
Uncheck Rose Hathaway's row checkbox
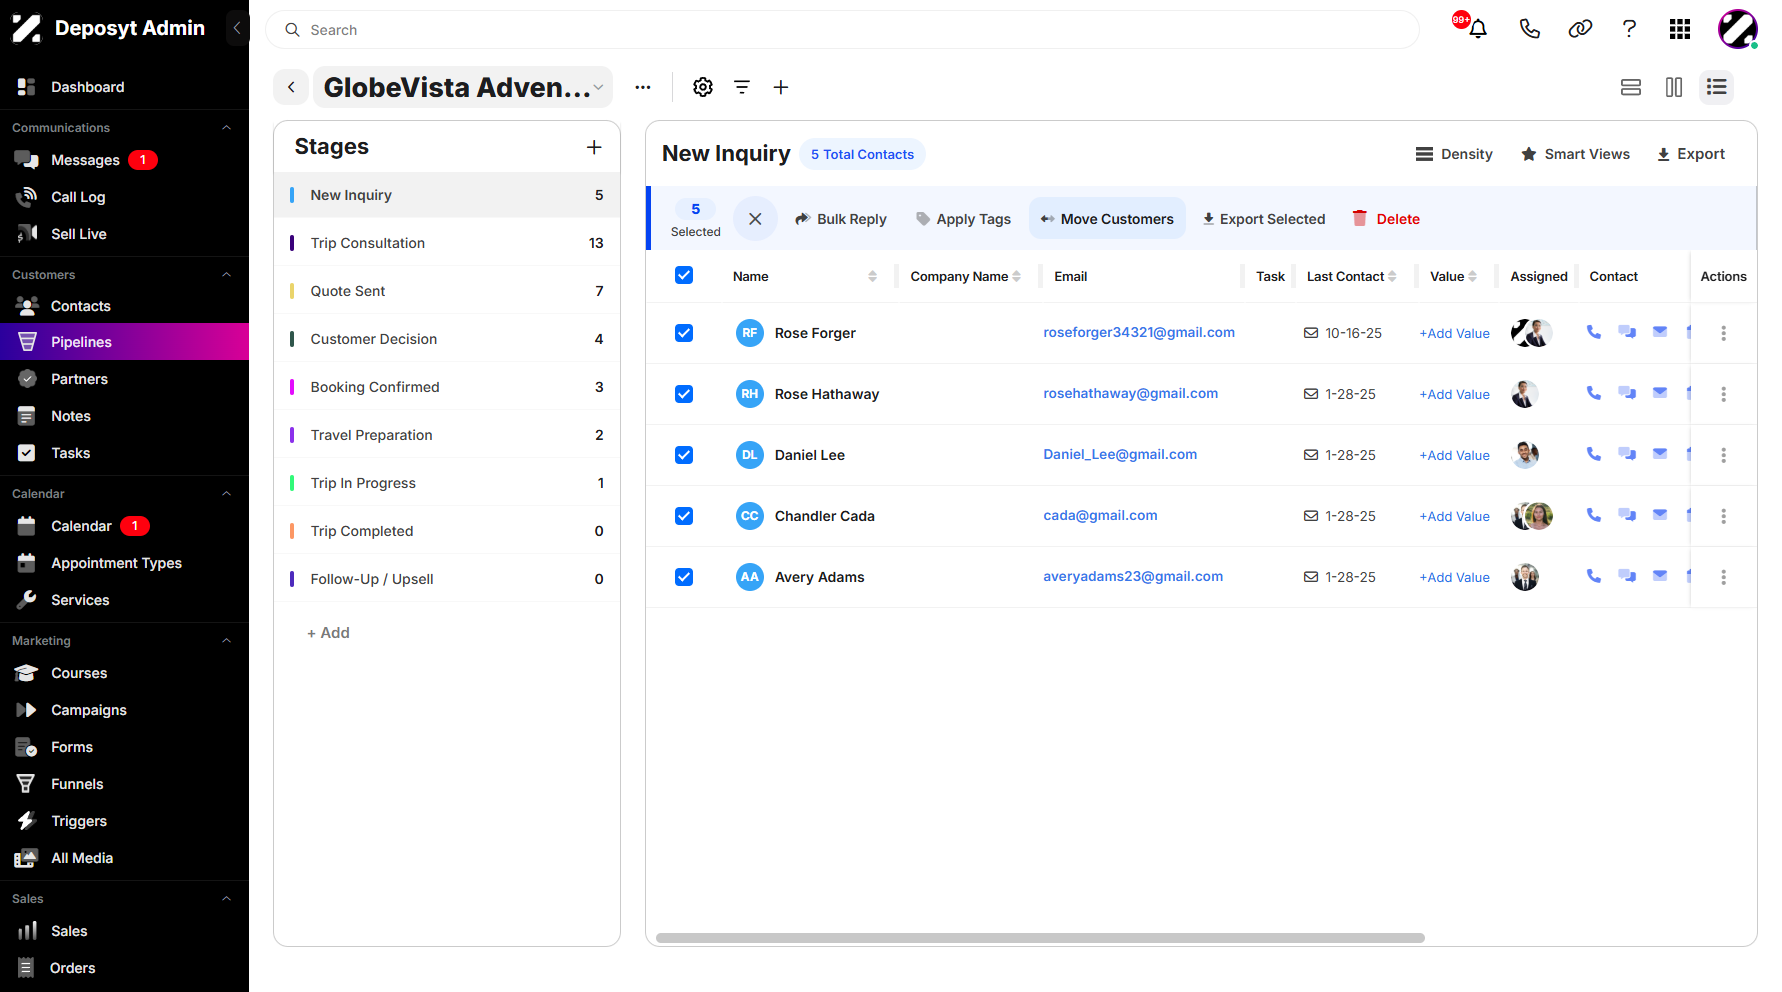coord(684,394)
